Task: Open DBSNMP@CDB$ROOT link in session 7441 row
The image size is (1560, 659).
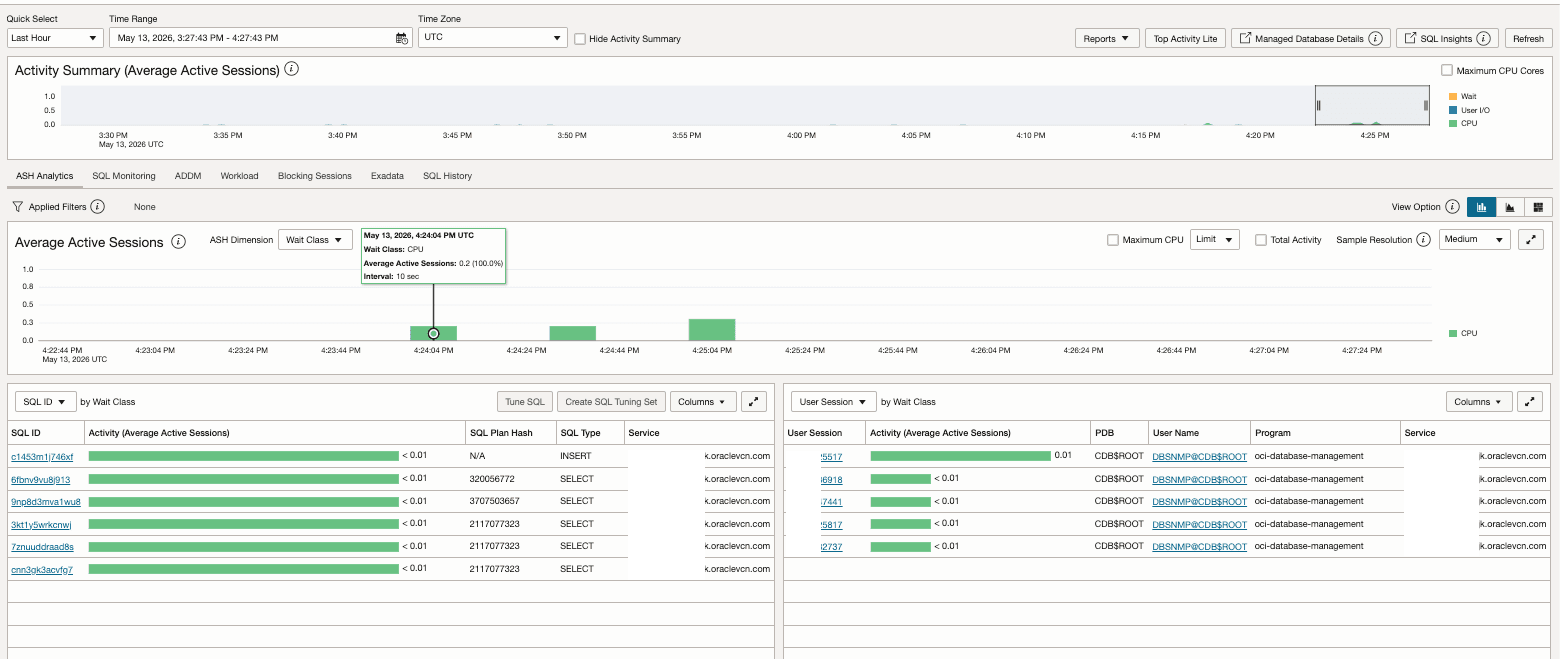Action: pos(1200,501)
